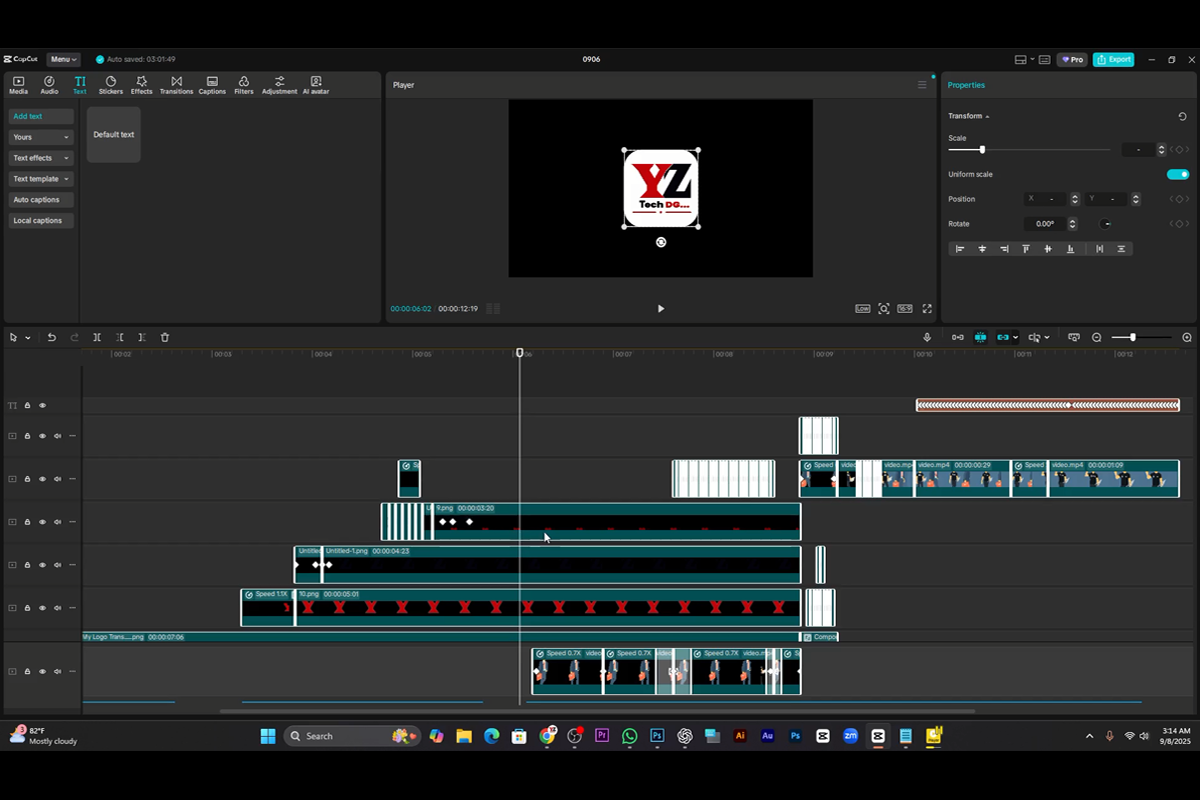Switch to the Filters tab
The height and width of the screenshot is (800, 1200).
(x=244, y=85)
